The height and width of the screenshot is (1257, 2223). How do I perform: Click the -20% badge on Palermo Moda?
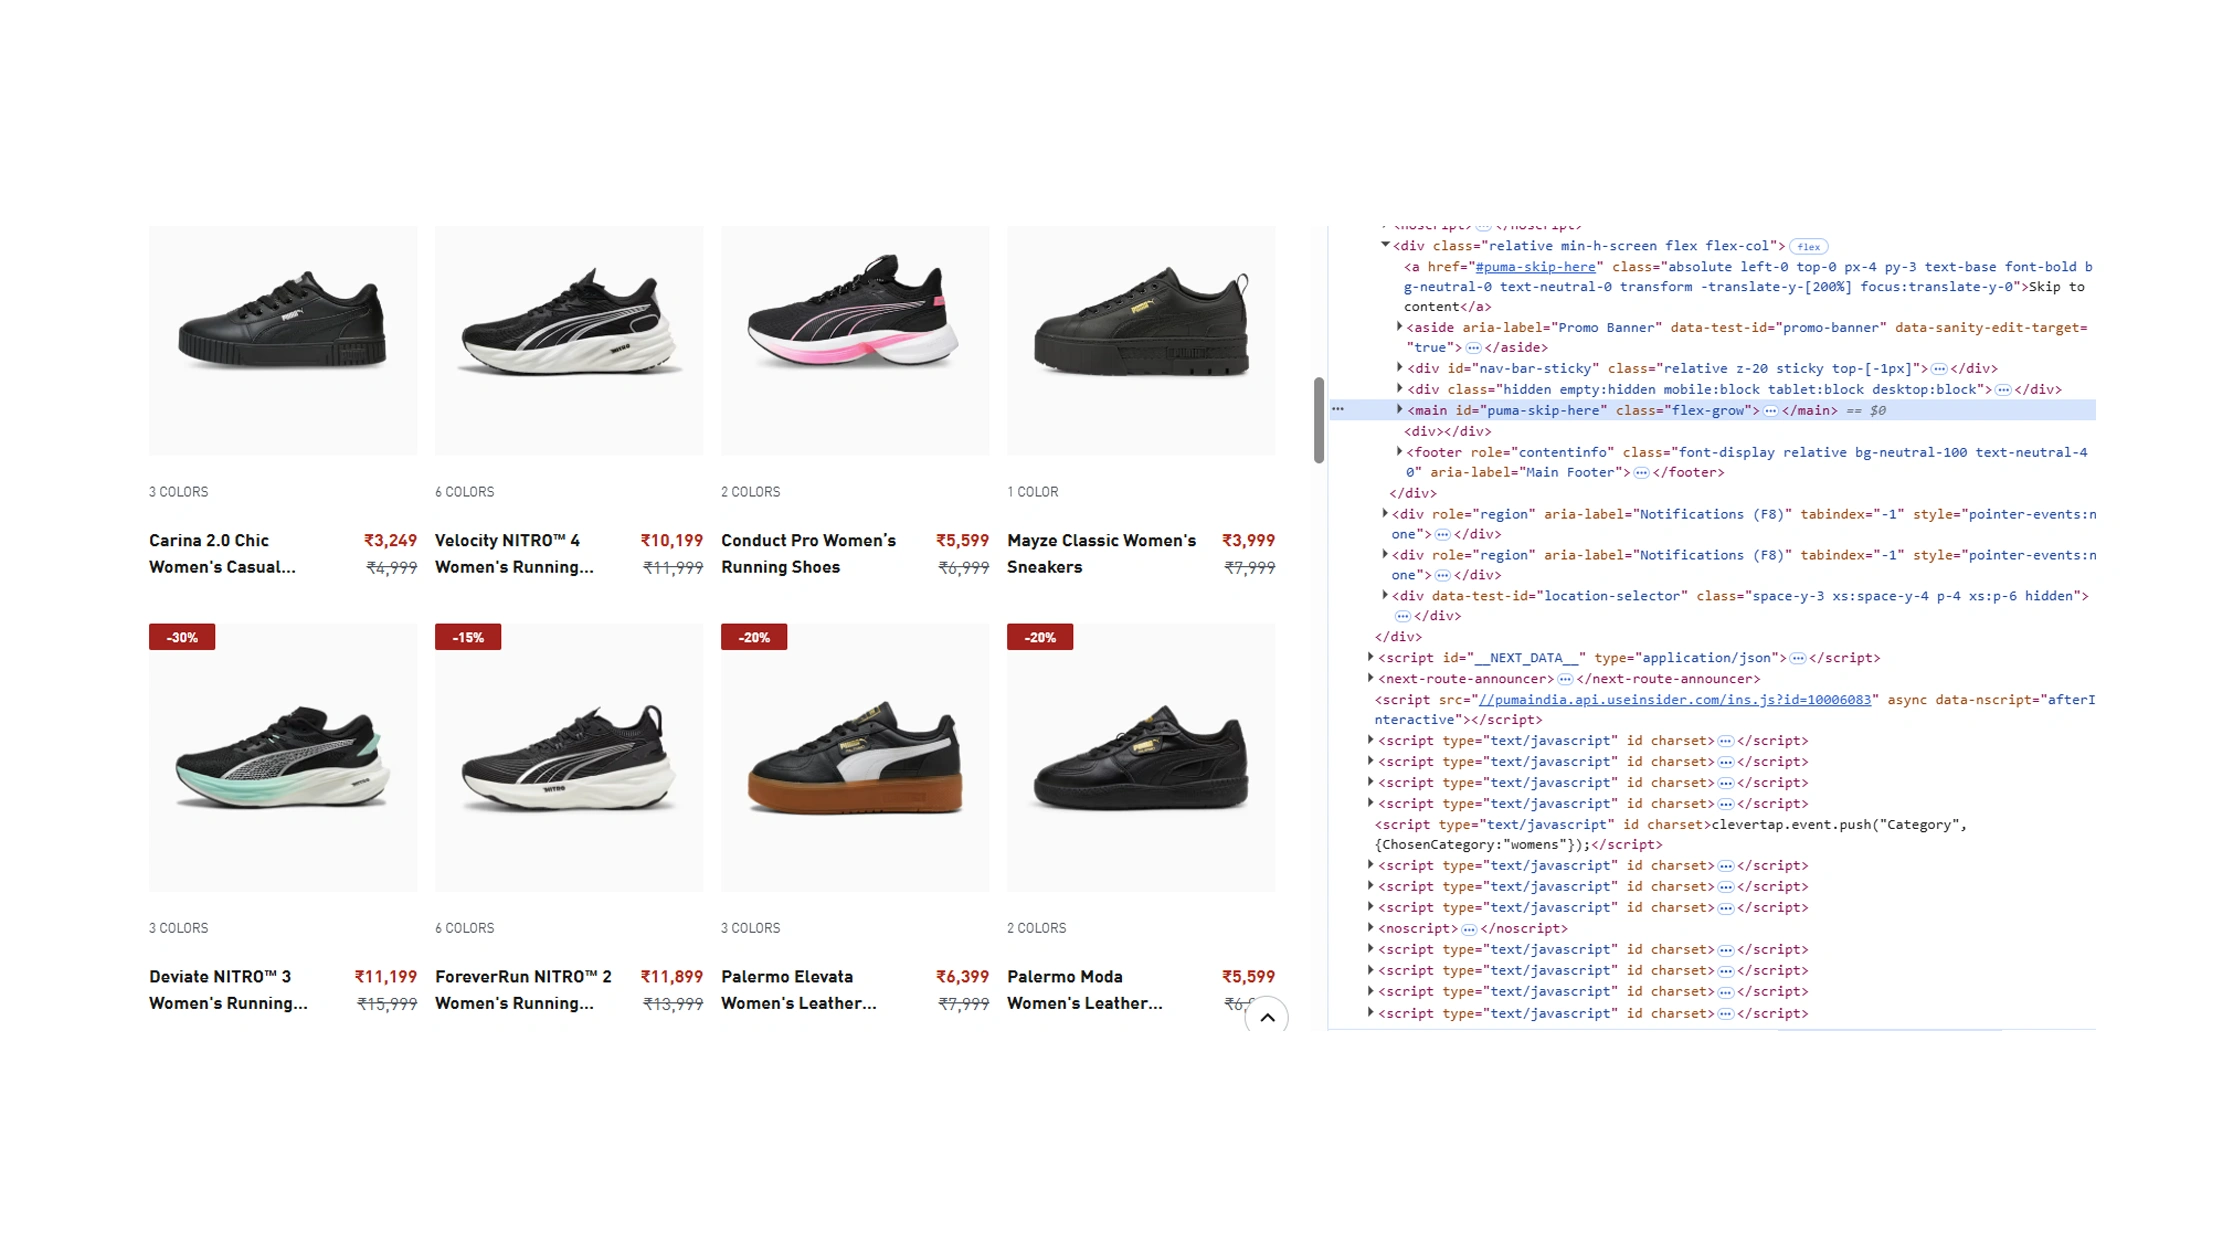(1040, 637)
